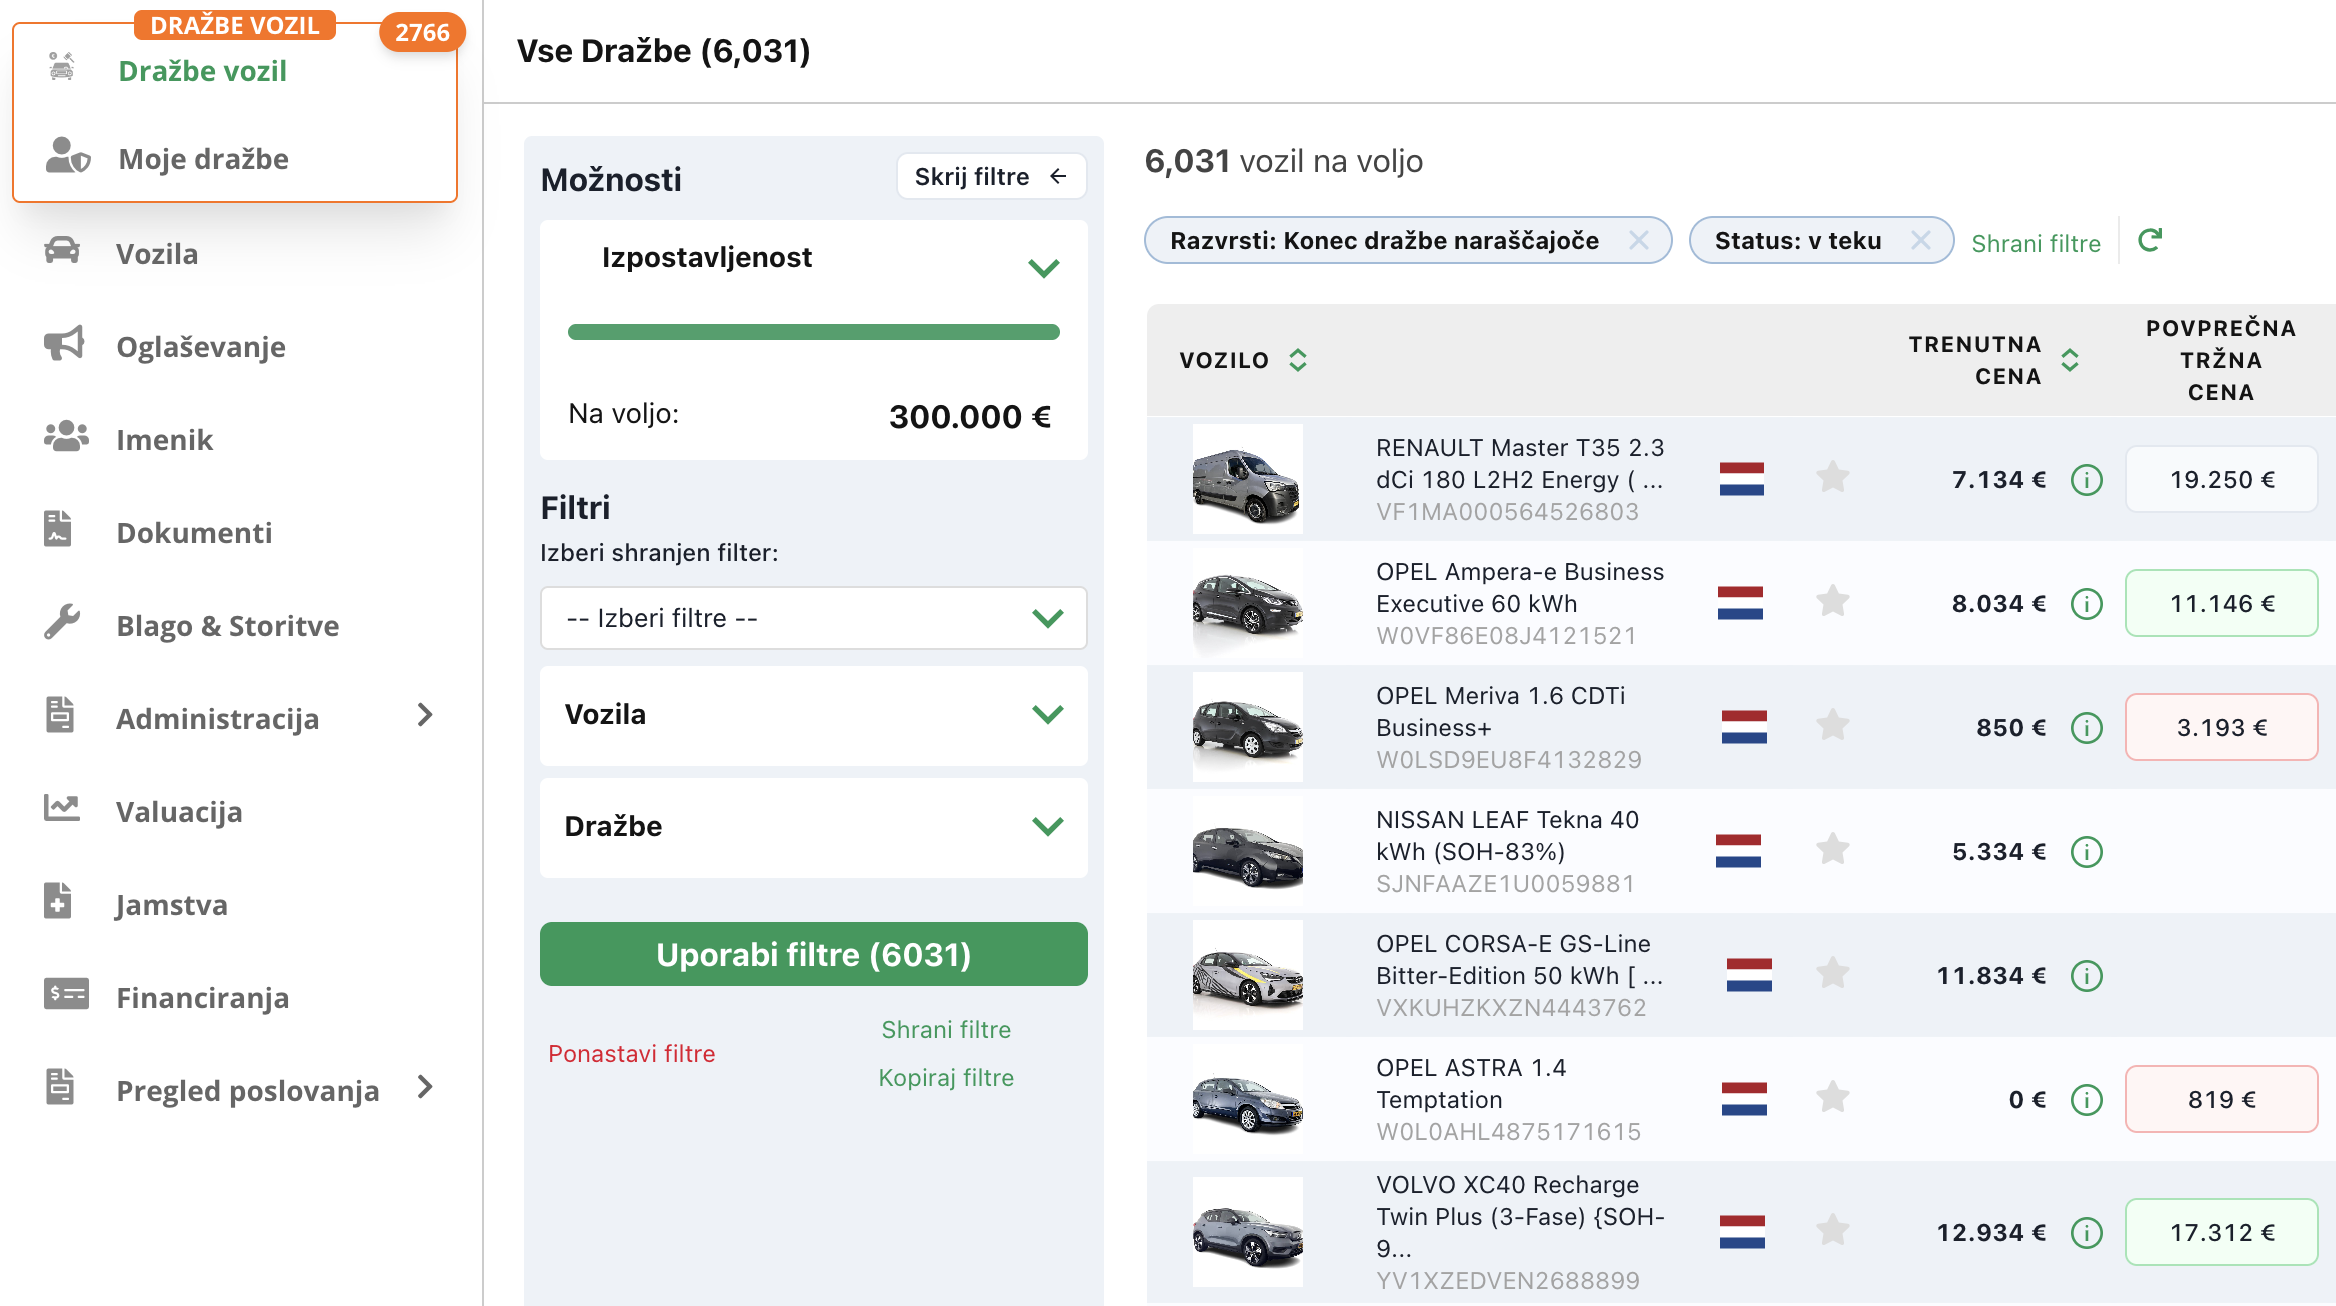Viewport: 2336px width, 1306px height.
Task: Open info icon for RENAULT Master price
Action: pos(2087,480)
